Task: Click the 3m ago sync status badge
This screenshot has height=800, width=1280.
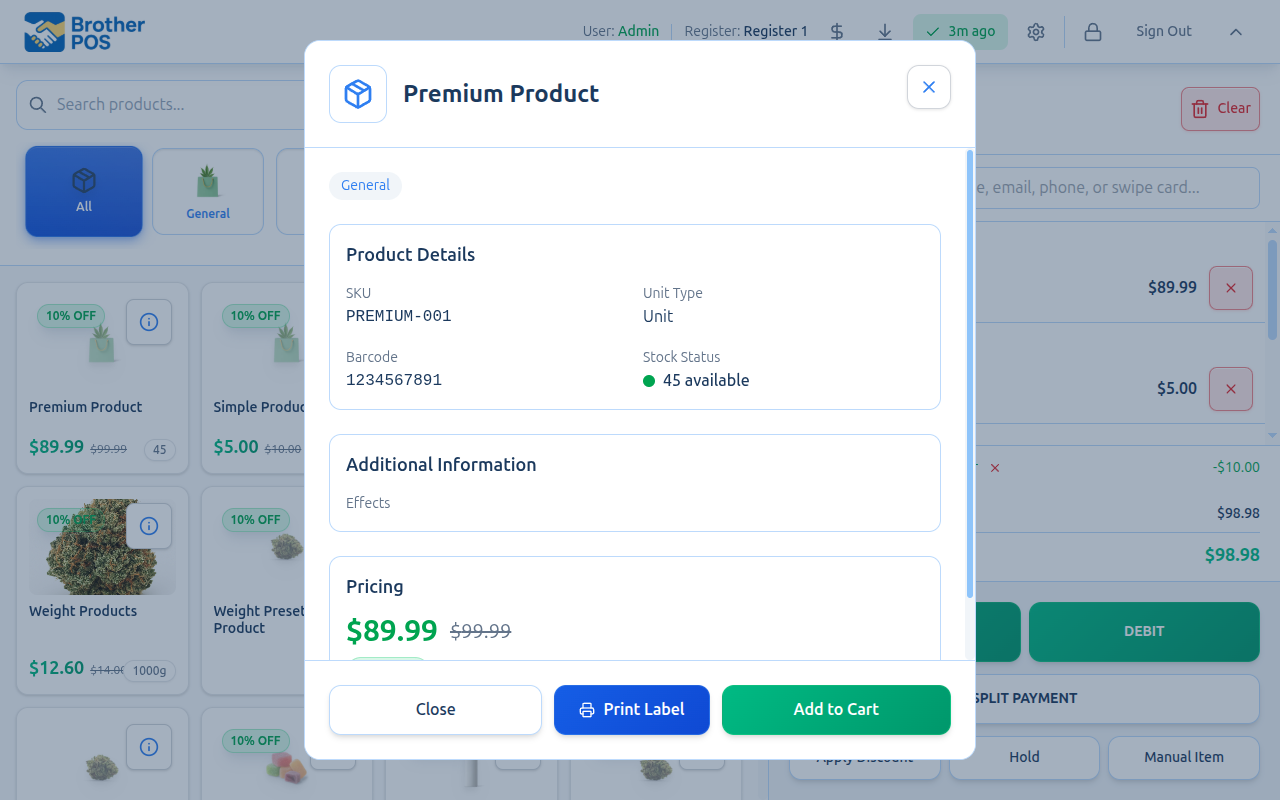Action: (960, 32)
